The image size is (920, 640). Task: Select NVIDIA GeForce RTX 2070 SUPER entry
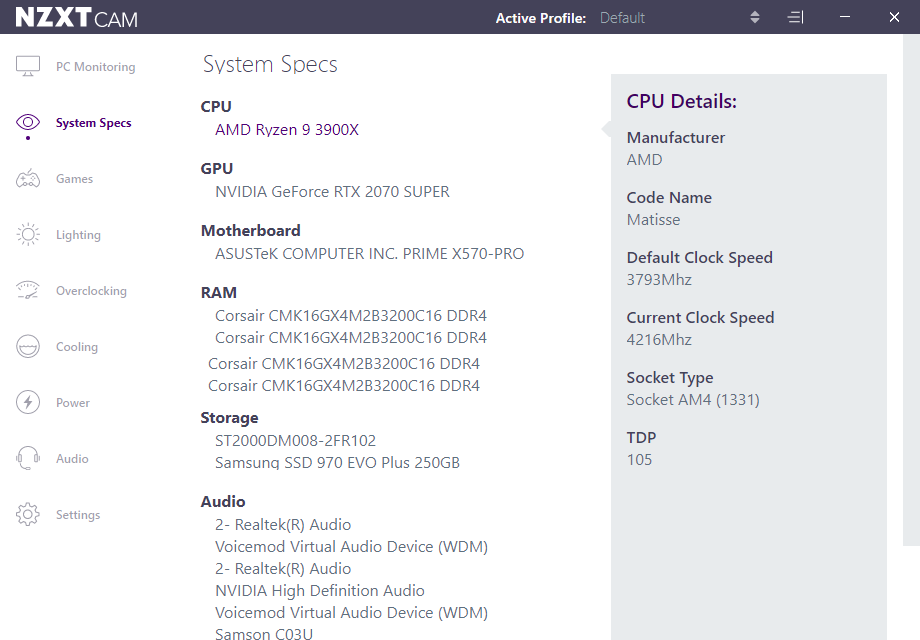click(x=332, y=192)
